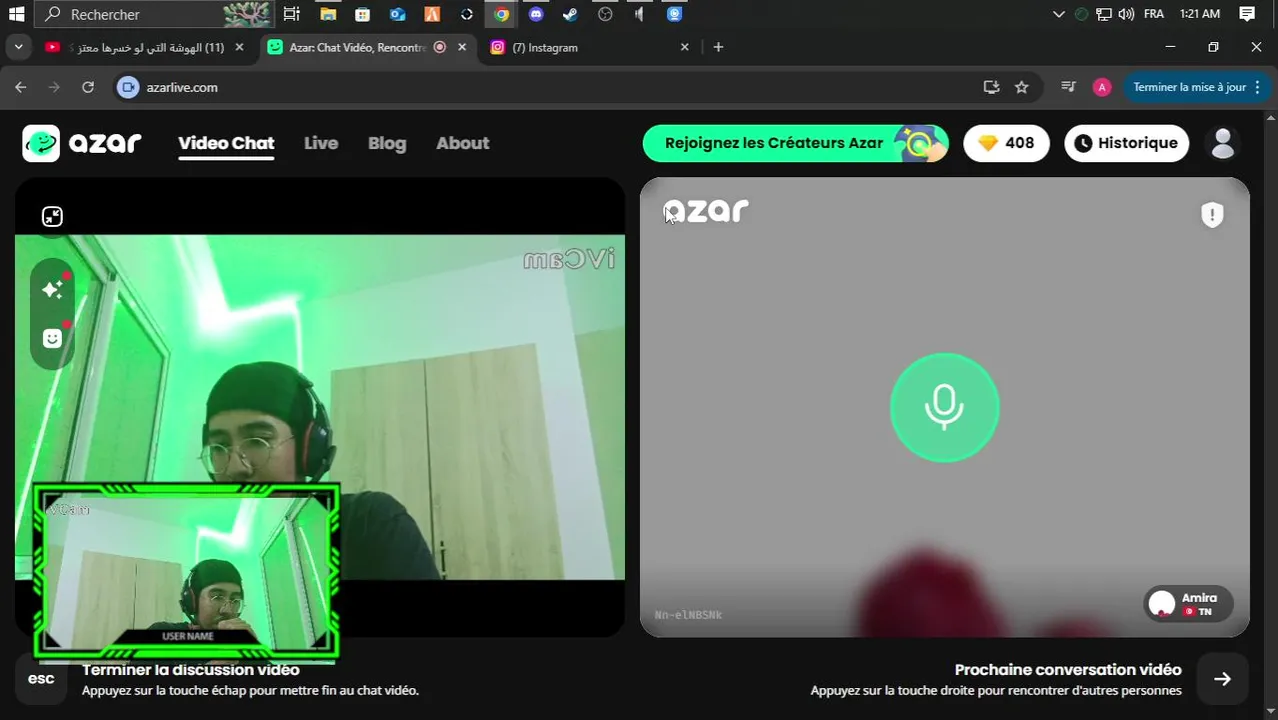Switch to the Live tab
Image resolution: width=1278 pixels, height=720 pixels.
pos(321,143)
